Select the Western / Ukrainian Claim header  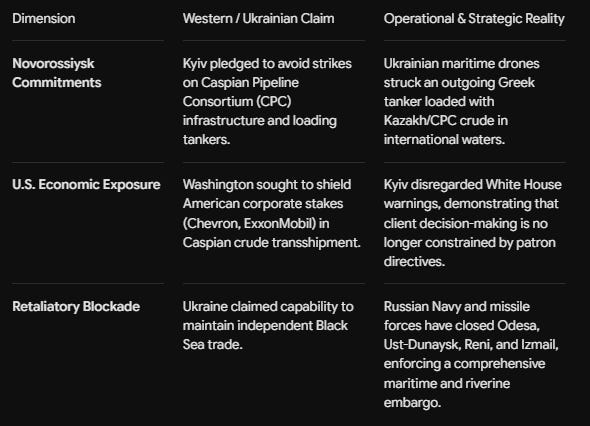259,18
